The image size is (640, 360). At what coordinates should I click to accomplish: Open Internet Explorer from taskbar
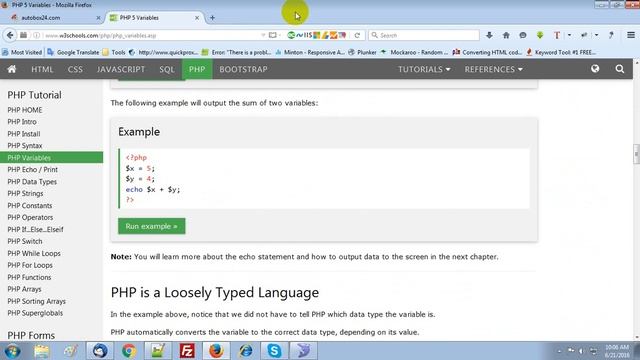pyautogui.click(x=245, y=351)
